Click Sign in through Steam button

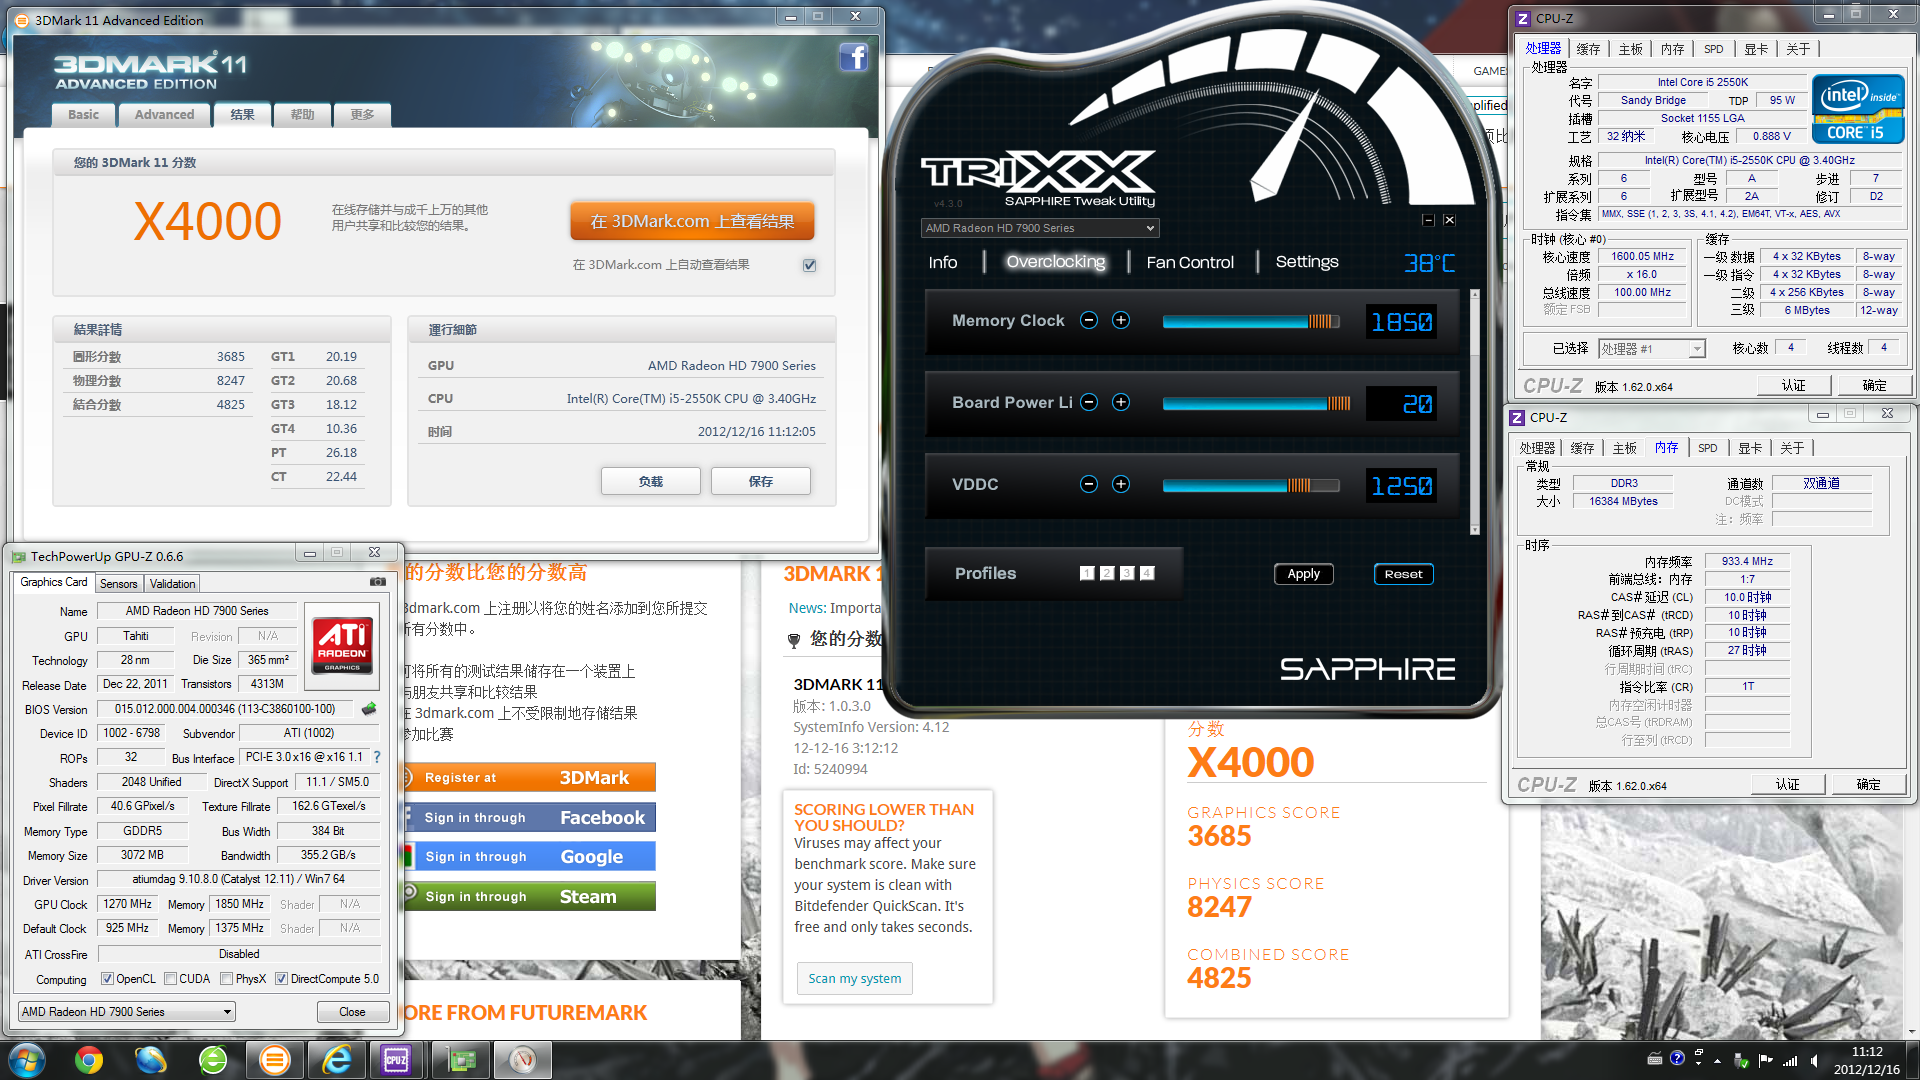pyautogui.click(x=528, y=897)
